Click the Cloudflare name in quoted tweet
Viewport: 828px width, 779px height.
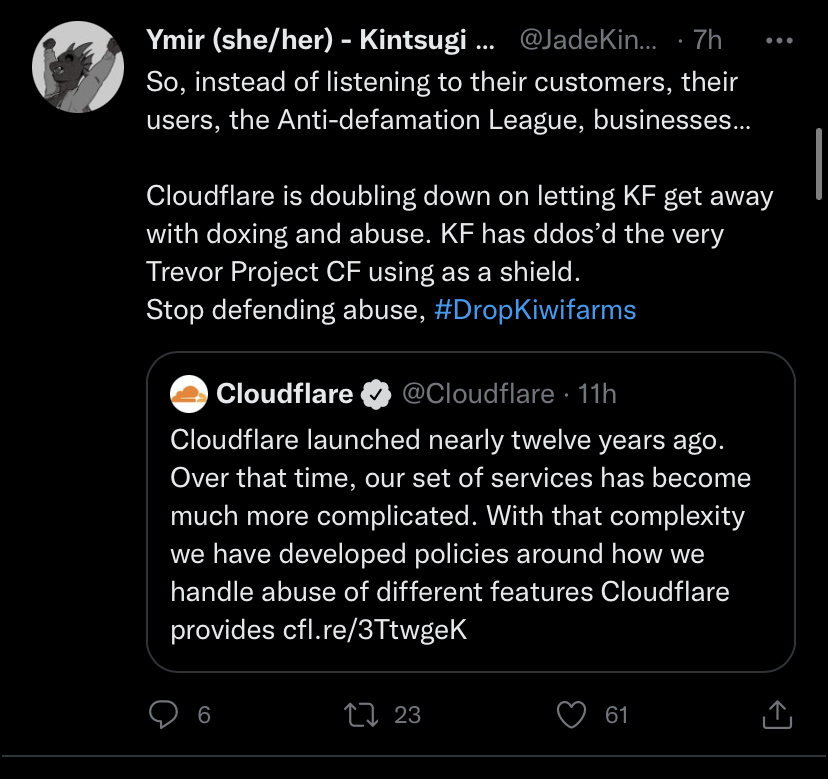[285, 394]
